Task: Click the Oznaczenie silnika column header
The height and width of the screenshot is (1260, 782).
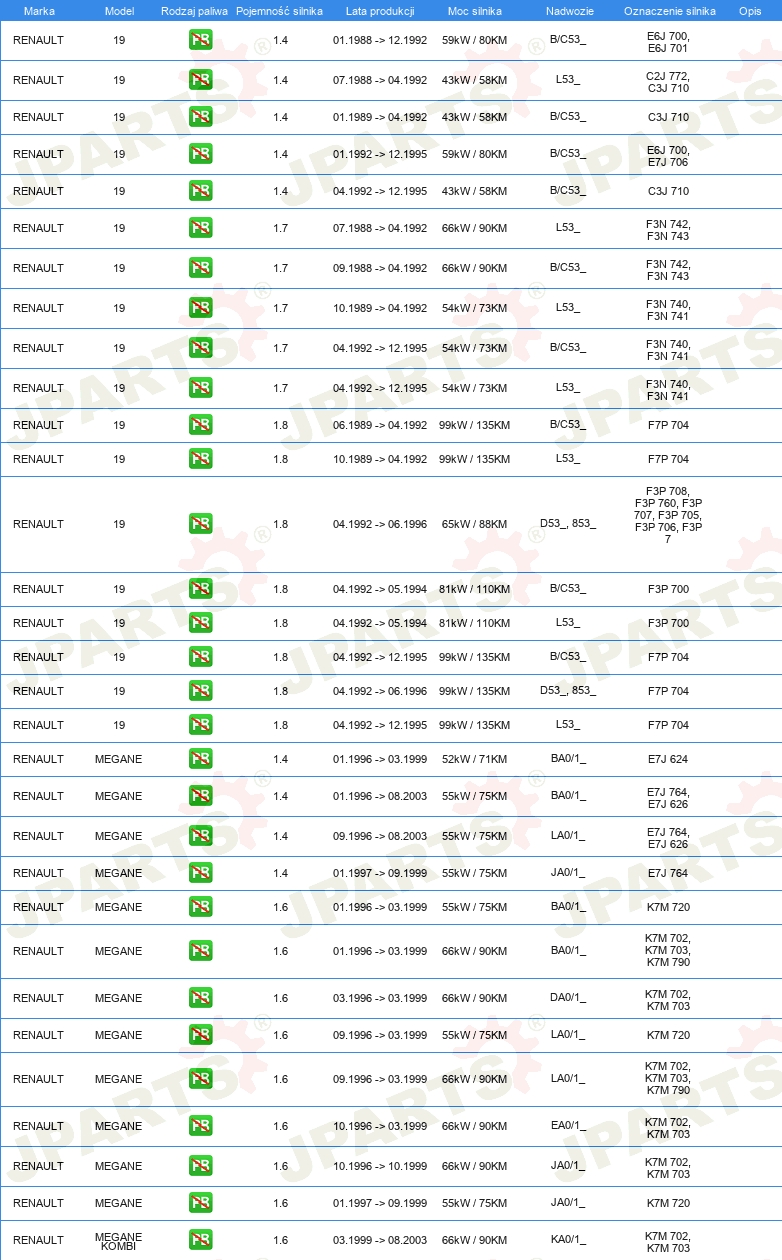Action: pyautogui.click(x=669, y=11)
